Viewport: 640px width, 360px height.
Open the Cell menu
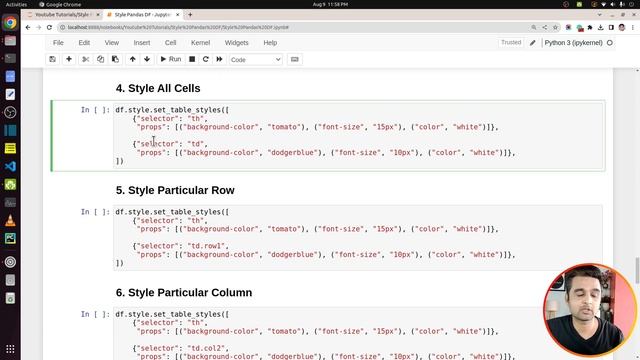click(x=171, y=42)
